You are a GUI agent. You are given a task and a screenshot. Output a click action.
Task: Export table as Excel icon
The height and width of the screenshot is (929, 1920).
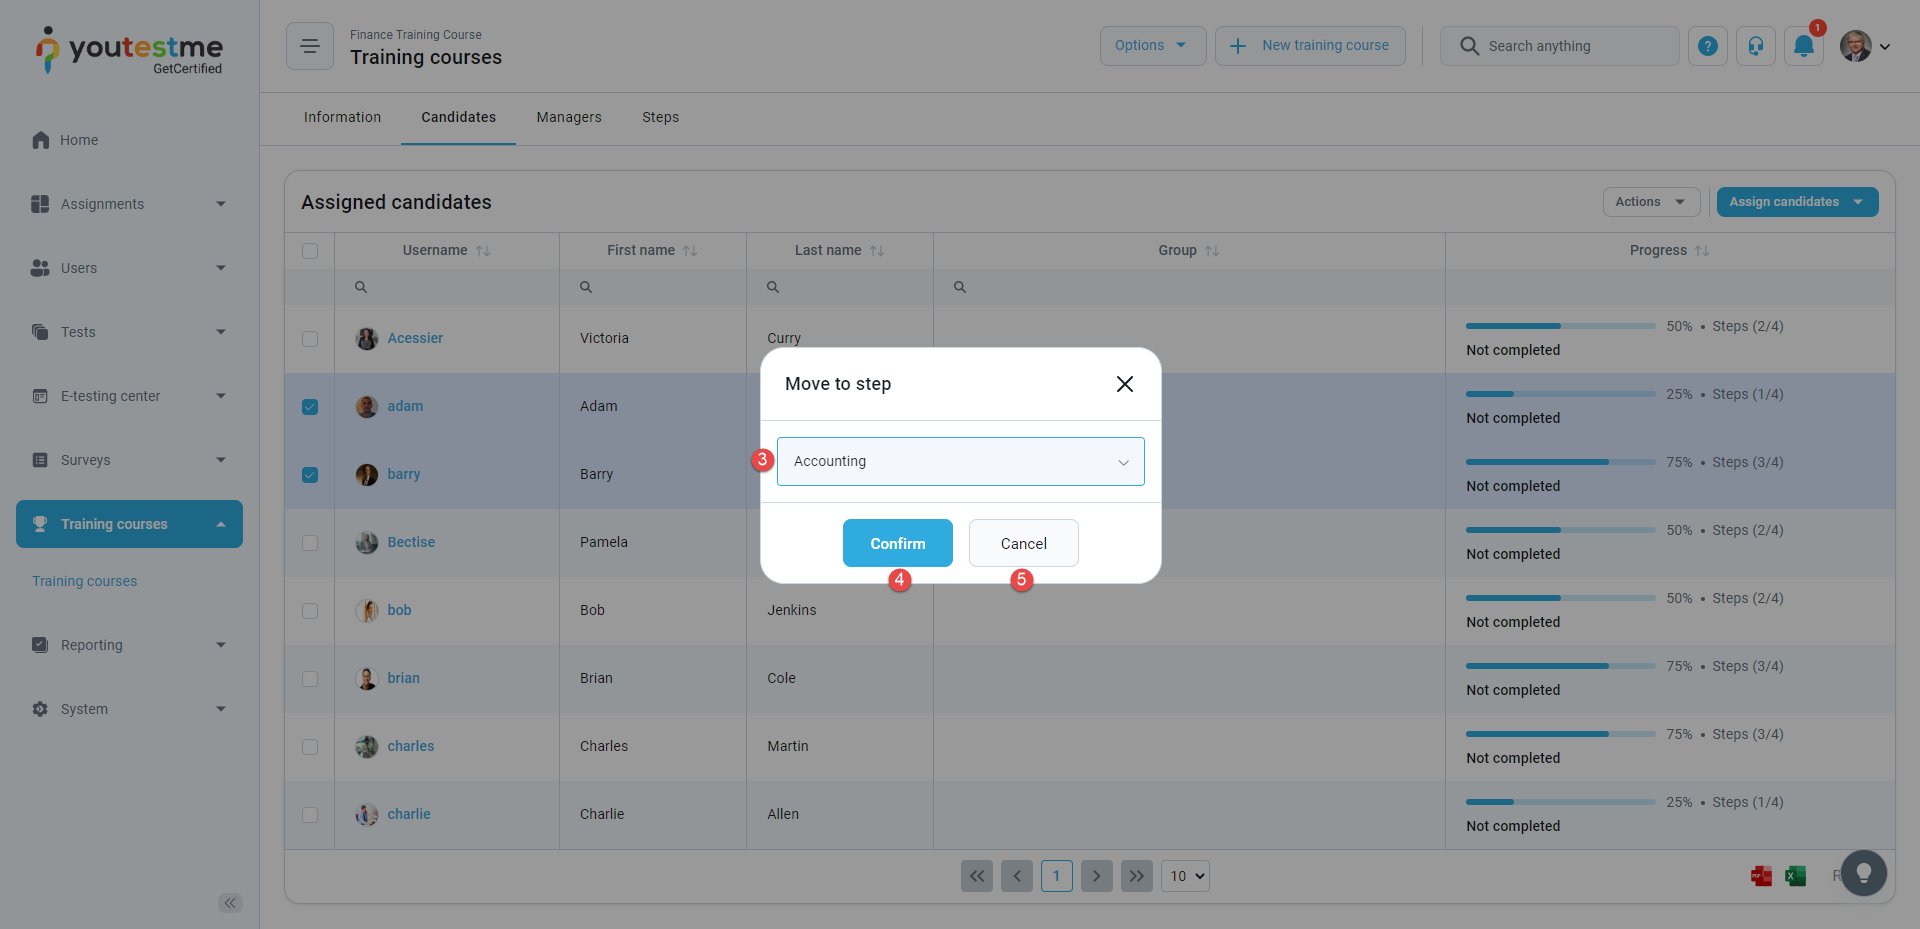coord(1795,876)
